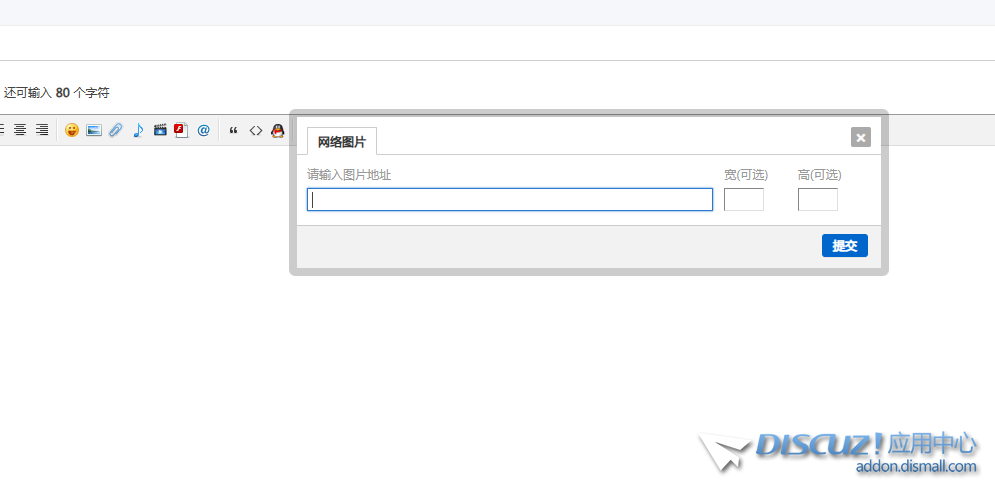Click the center align icon

tap(20, 130)
